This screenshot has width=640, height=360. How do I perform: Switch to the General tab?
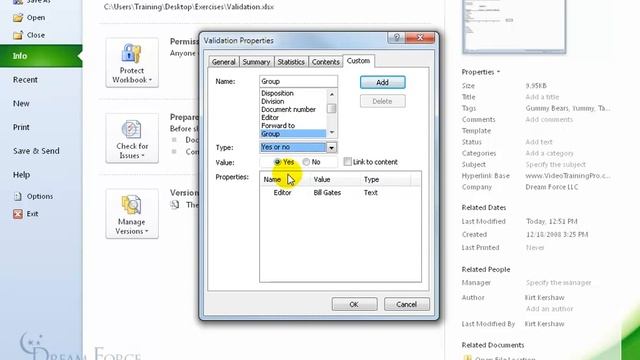pyautogui.click(x=223, y=62)
